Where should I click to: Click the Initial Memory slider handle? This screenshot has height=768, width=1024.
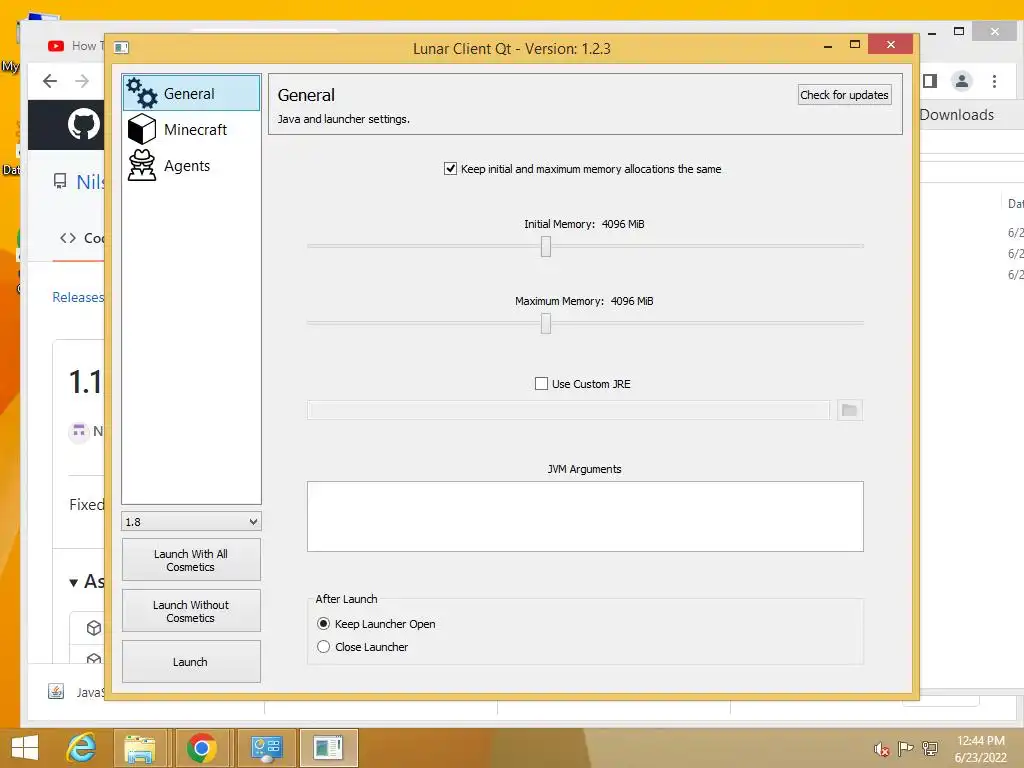546,246
